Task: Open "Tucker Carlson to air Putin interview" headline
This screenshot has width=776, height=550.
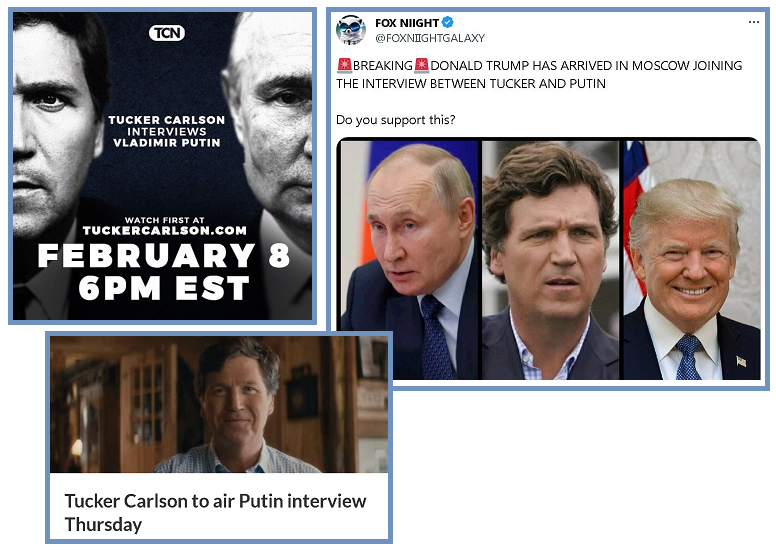Action: coord(215,512)
